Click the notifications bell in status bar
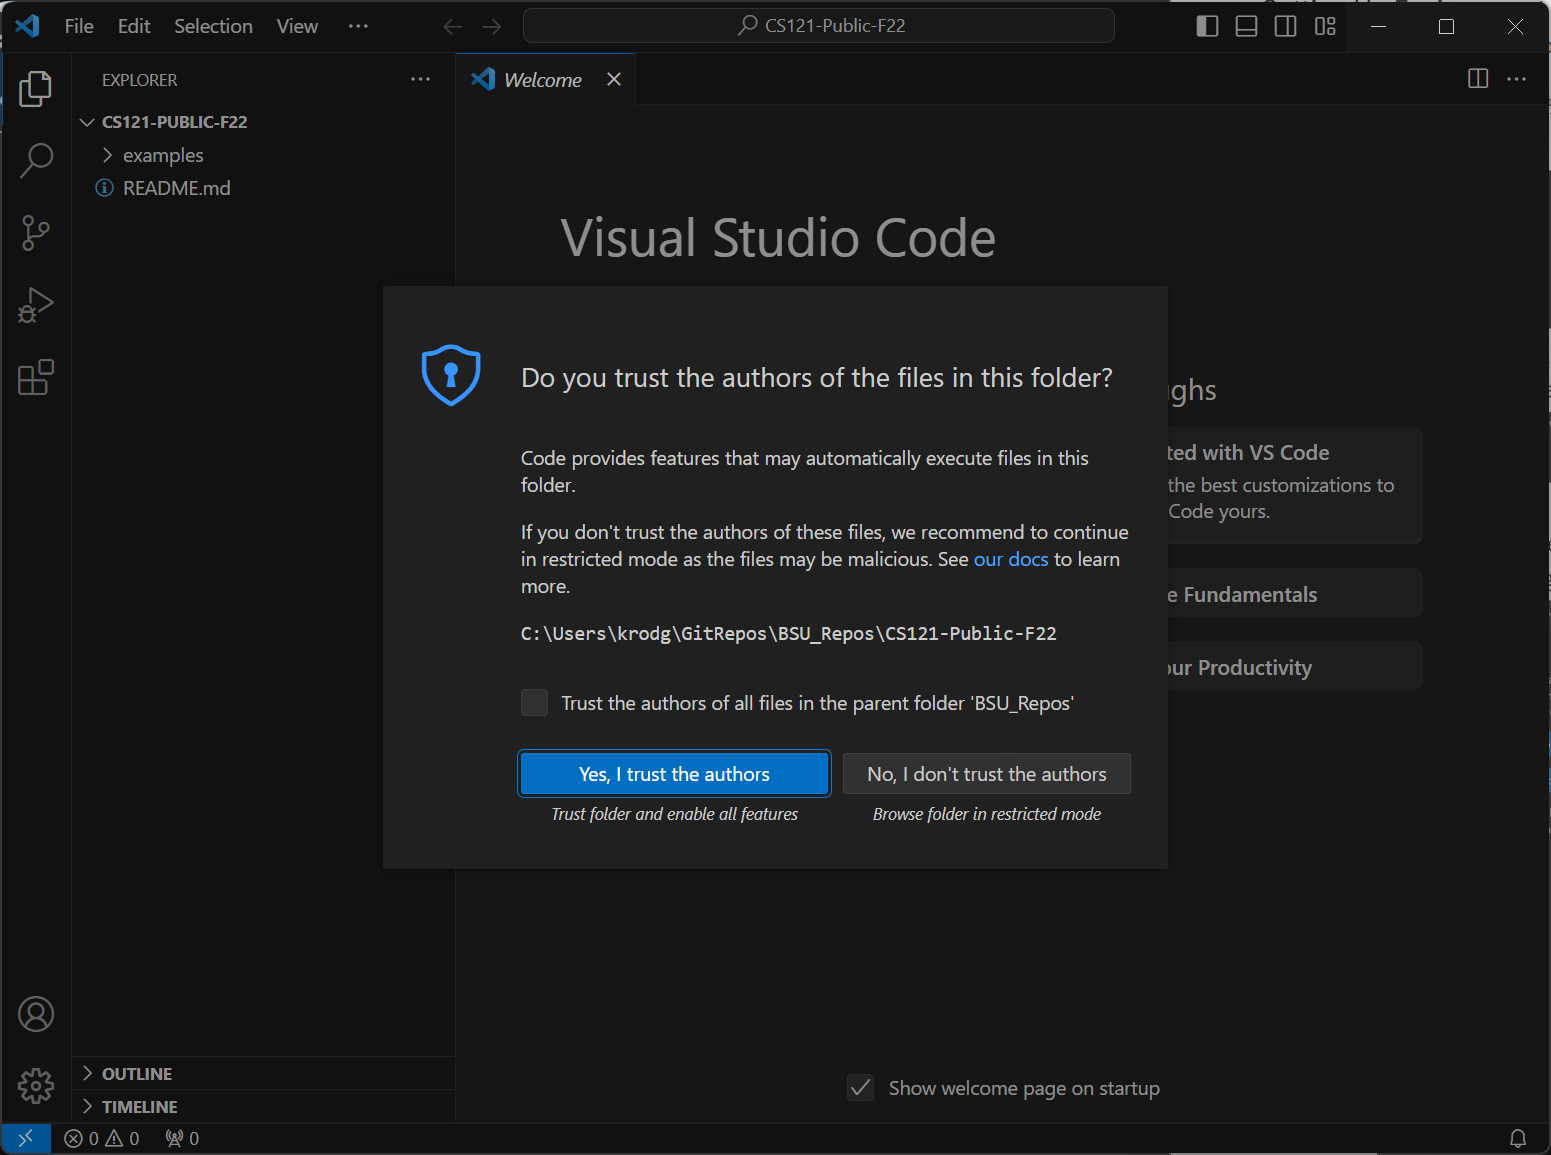The height and width of the screenshot is (1155, 1551). [x=1517, y=1138]
